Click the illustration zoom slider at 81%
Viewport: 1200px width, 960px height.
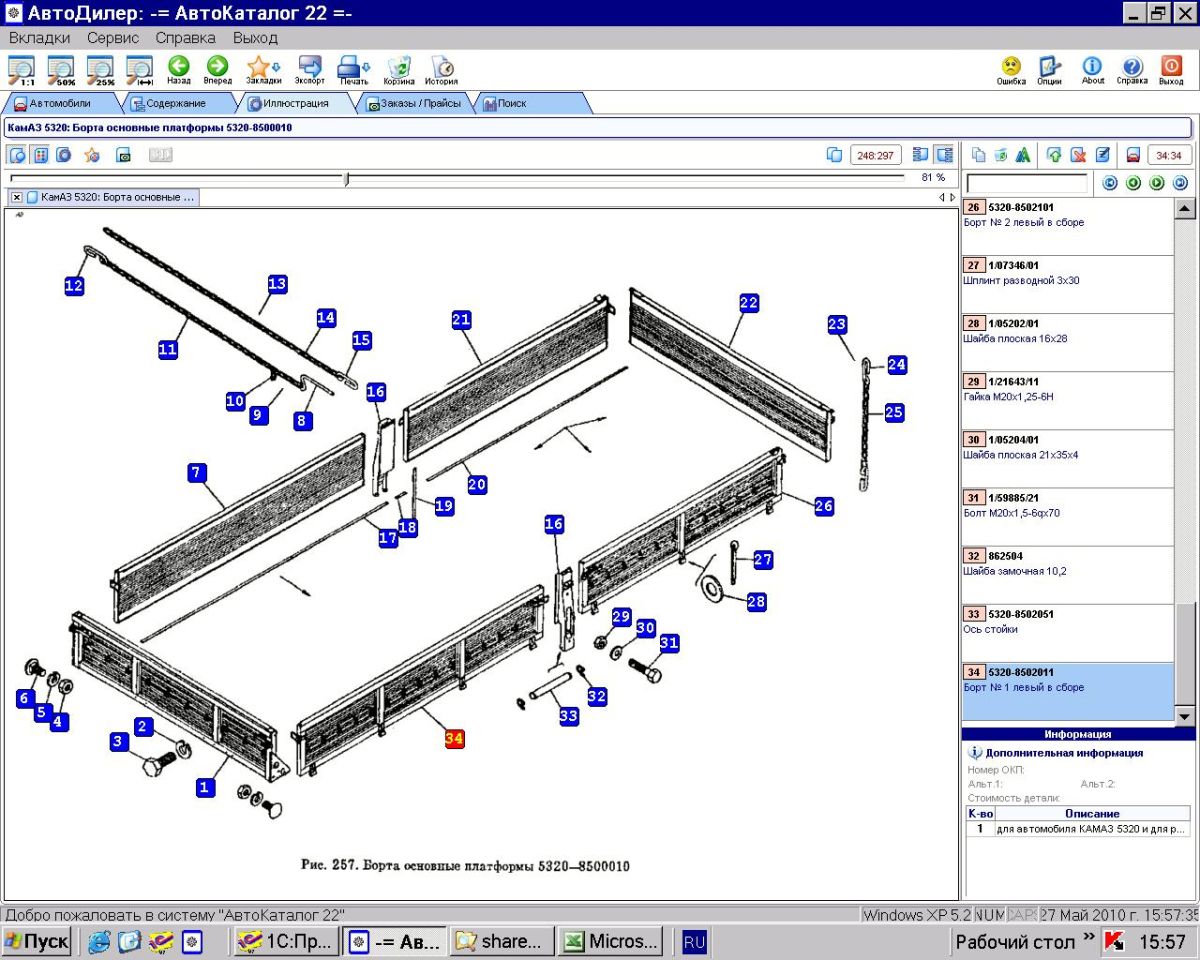[346, 178]
